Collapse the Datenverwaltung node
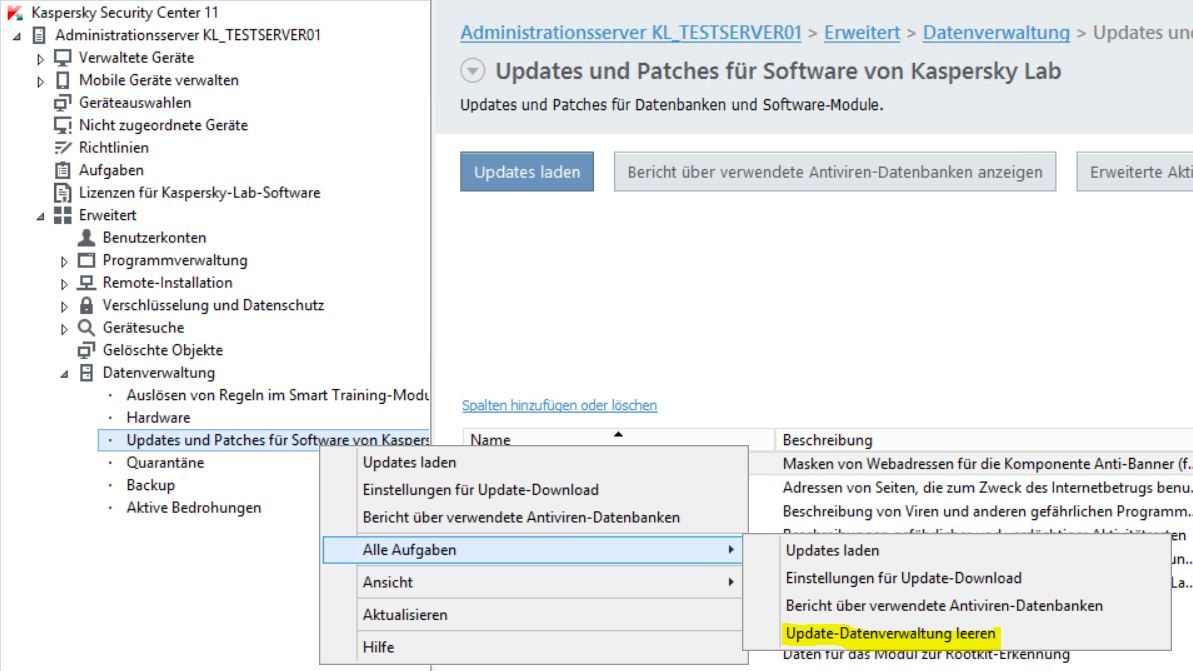Screen dimensions: 1193x671 65,374
